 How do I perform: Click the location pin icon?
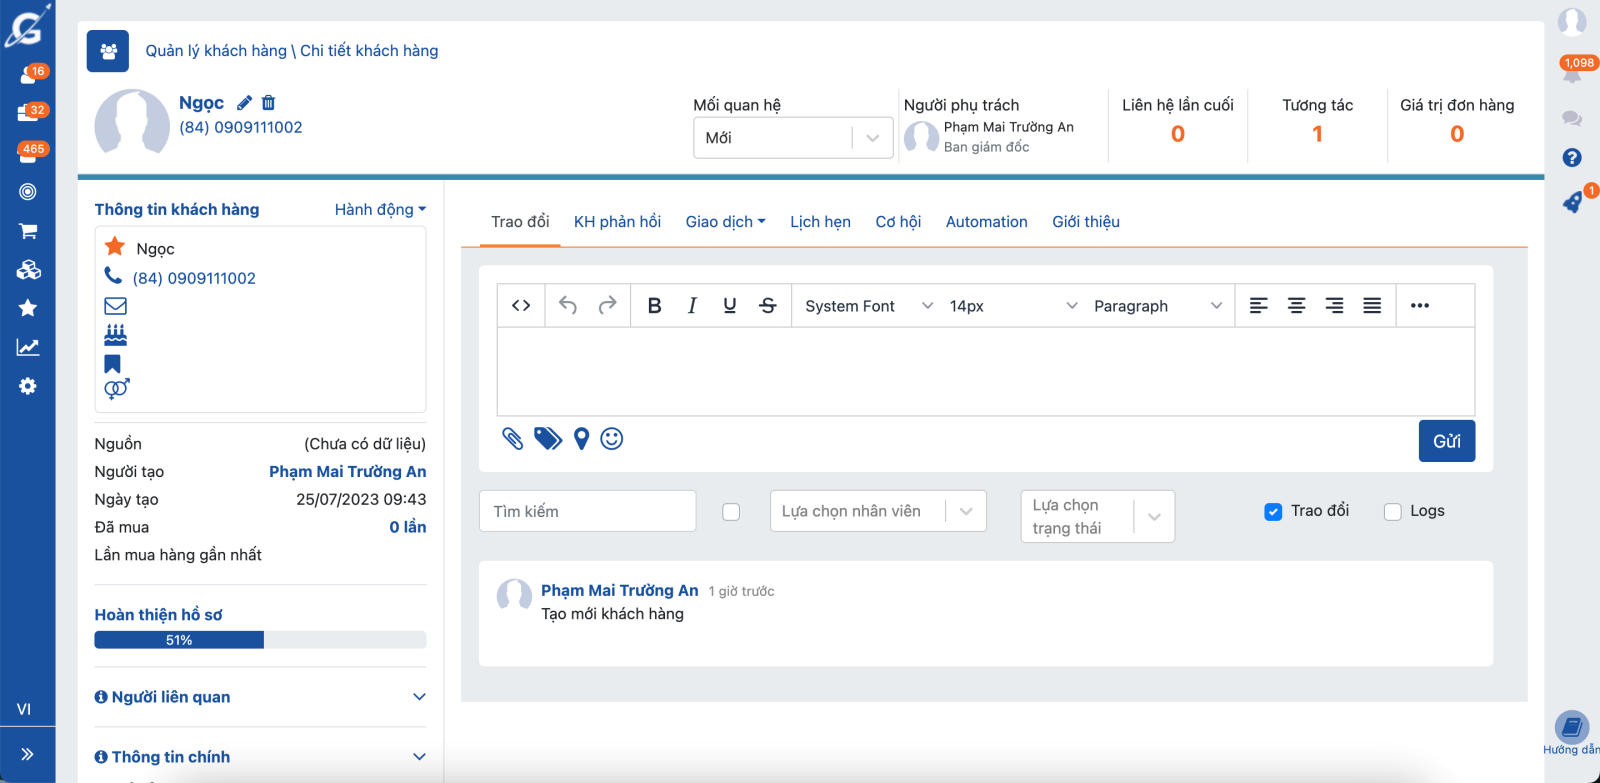tap(581, 439)
